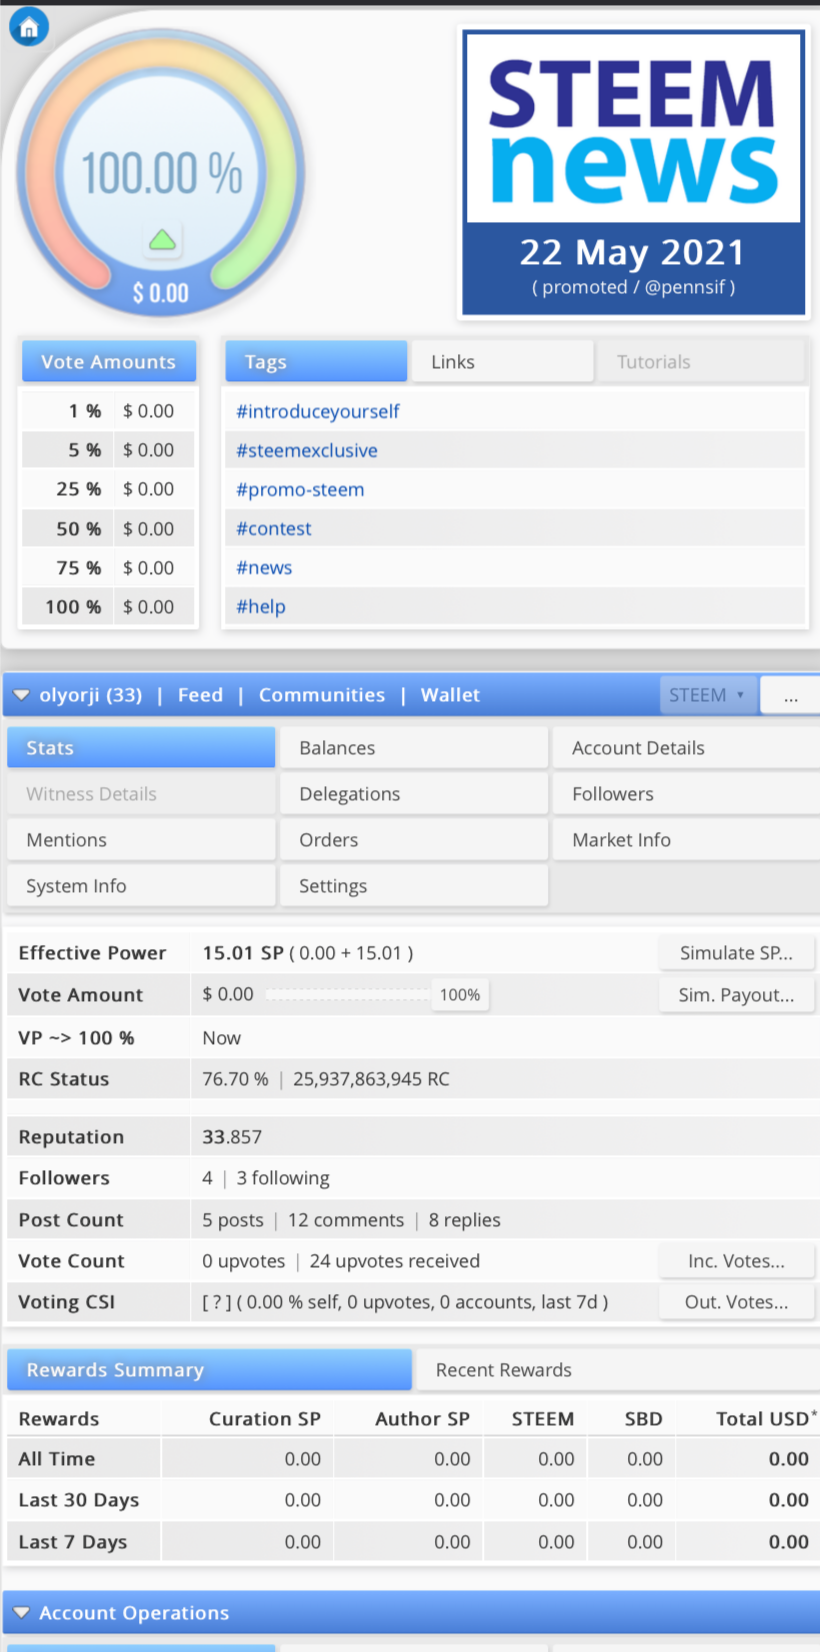Open the #promo-steem tag link
Image resolution: width=820 pixels, height=1652 pixels.
point(300,489)
